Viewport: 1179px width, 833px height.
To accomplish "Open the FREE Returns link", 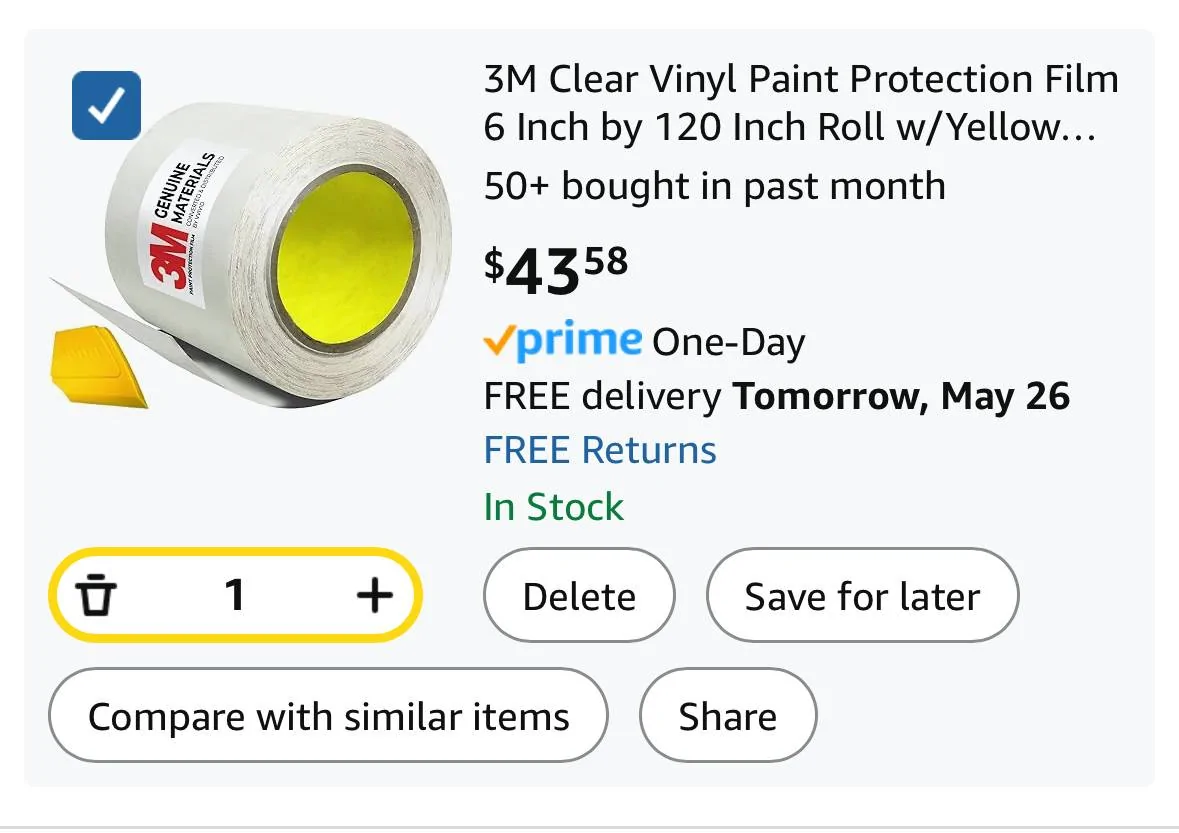I will pyautogui.click(x=600, y=450).
